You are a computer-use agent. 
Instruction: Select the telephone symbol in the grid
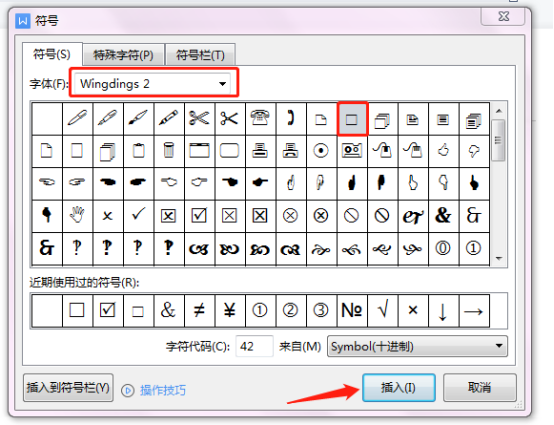[x=260, y=118]
